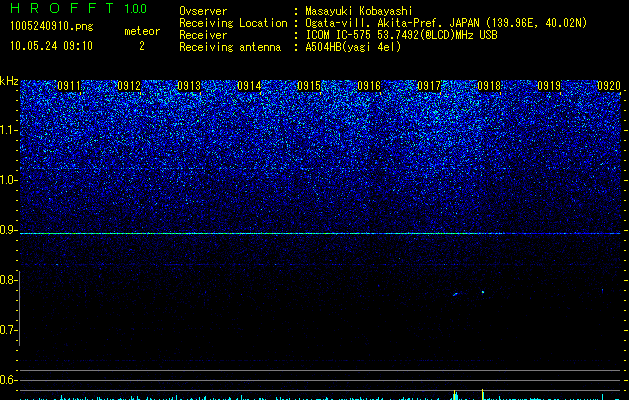Click the 0.8 kHz axis label
Screen dimensions: 629x400
point(8,280)
